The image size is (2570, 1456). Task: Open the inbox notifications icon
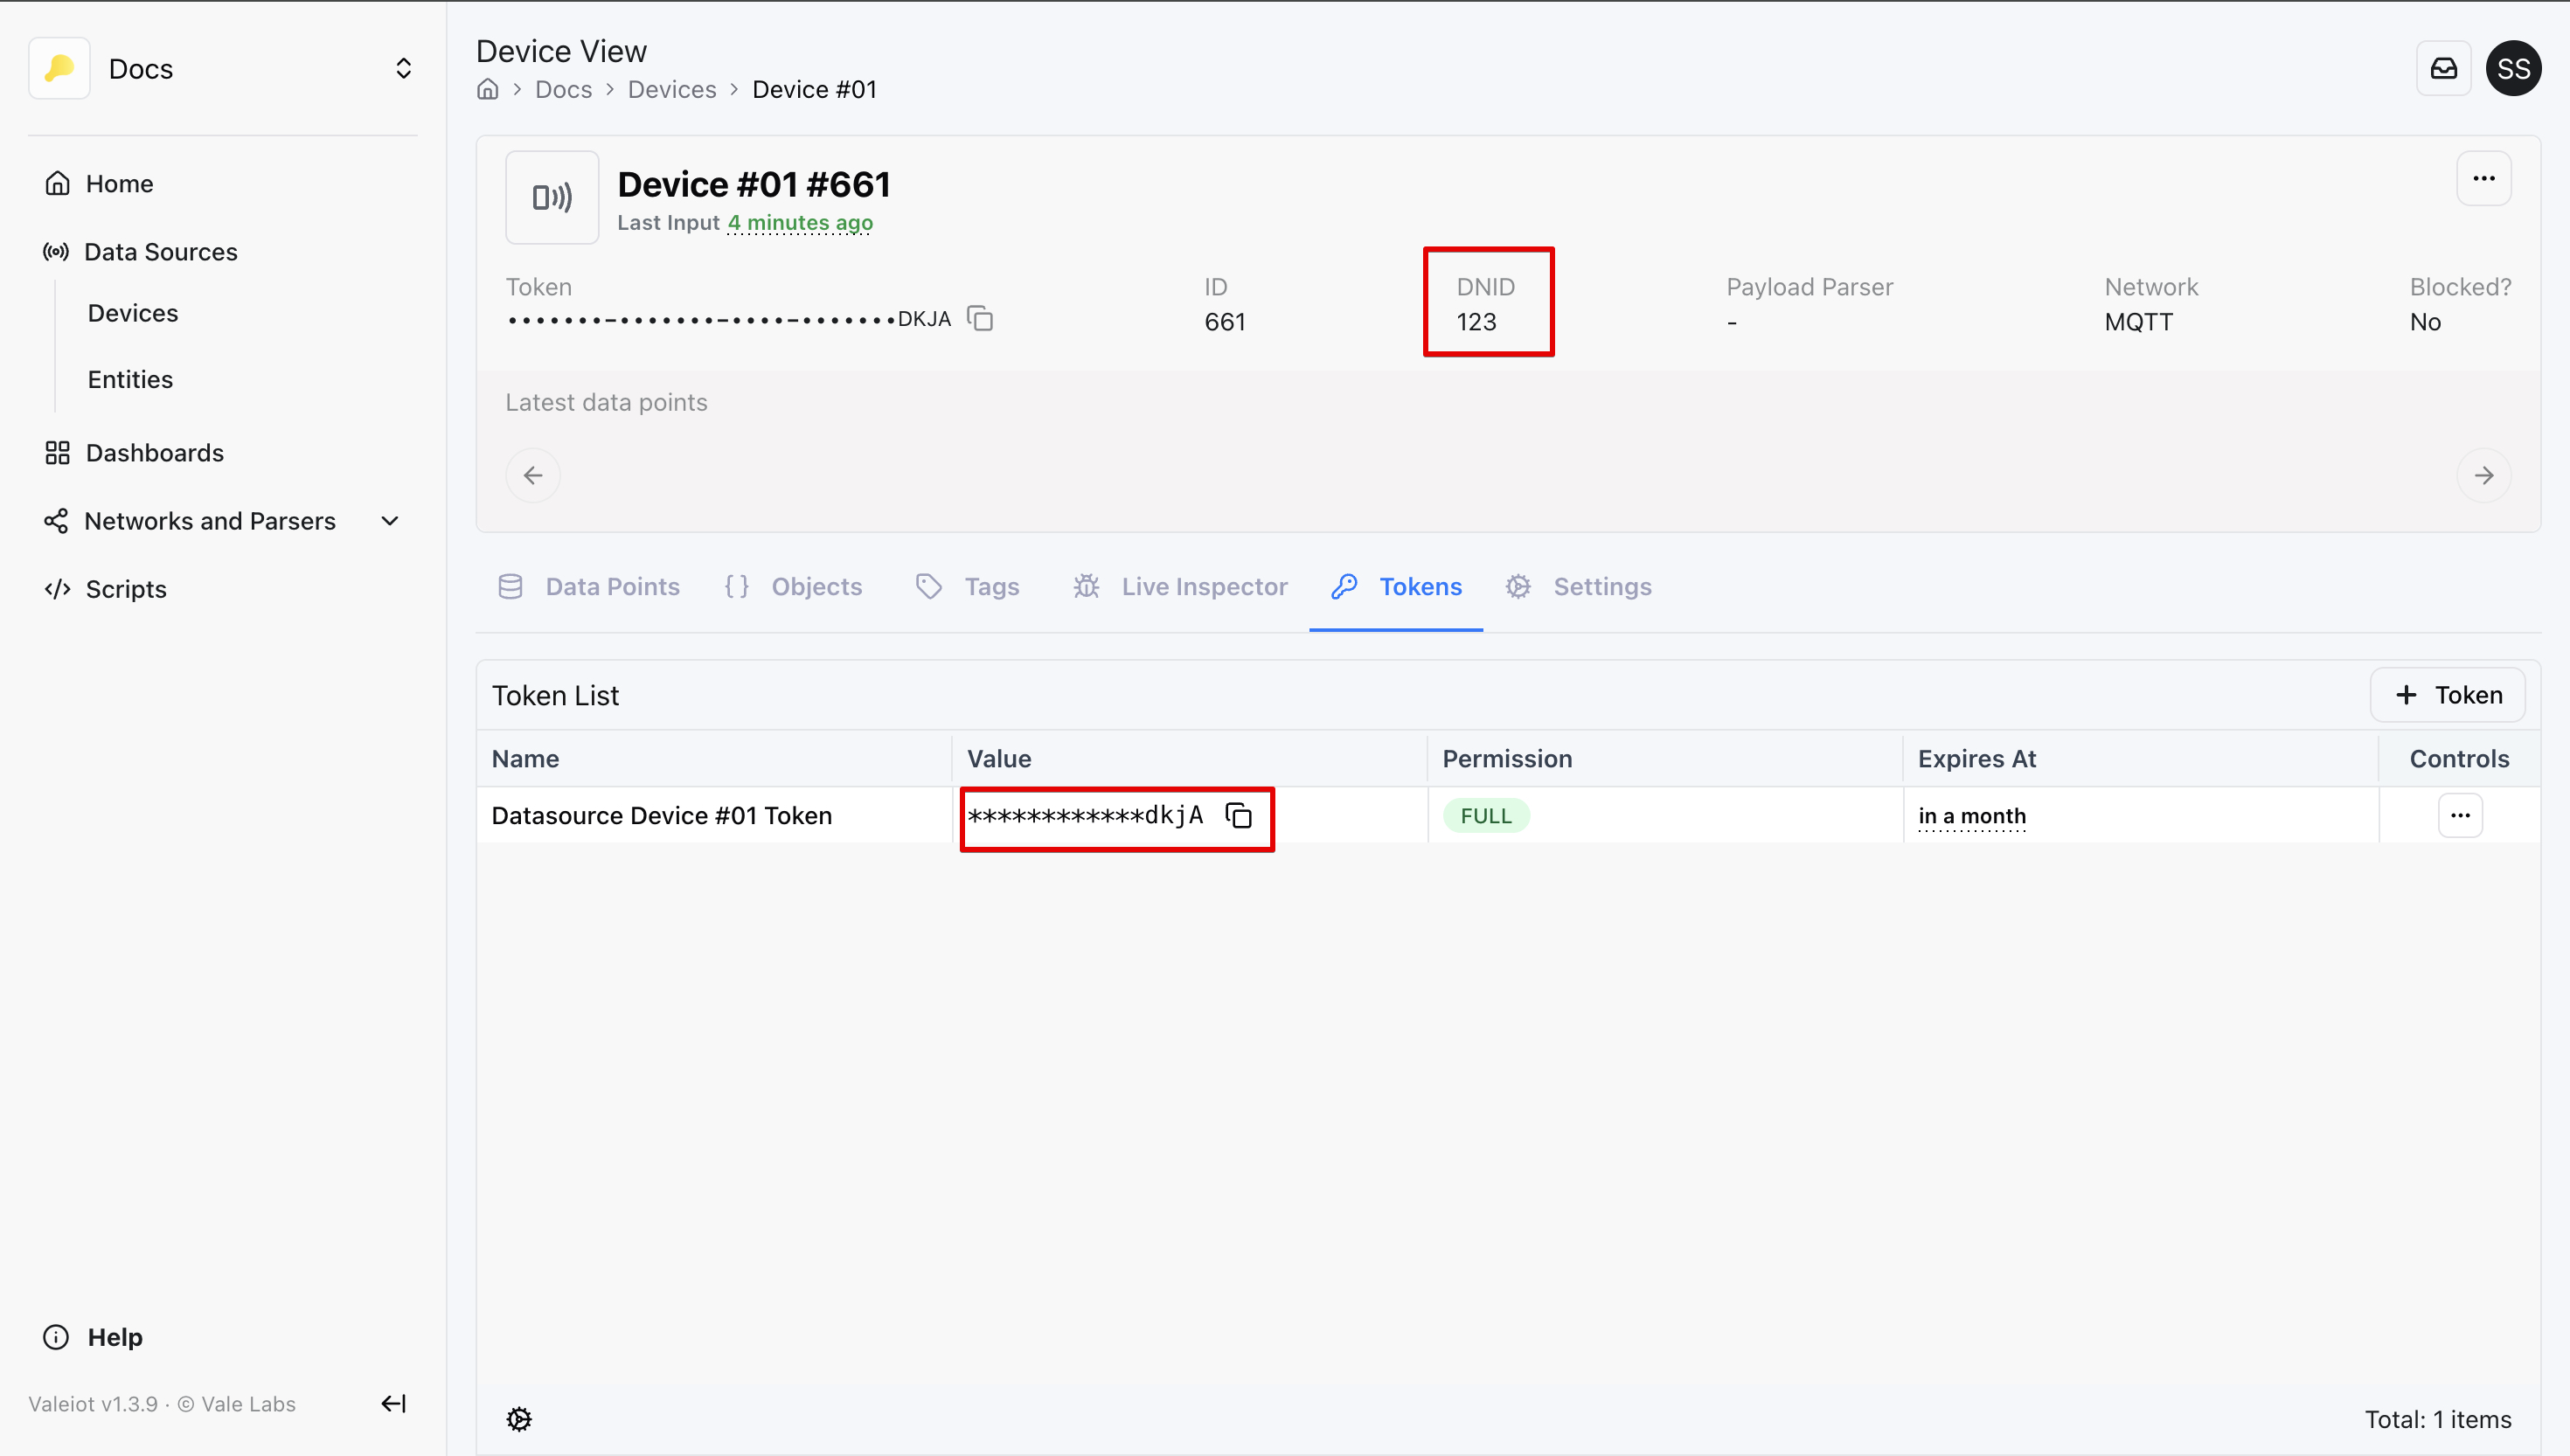coord(2443,68)
